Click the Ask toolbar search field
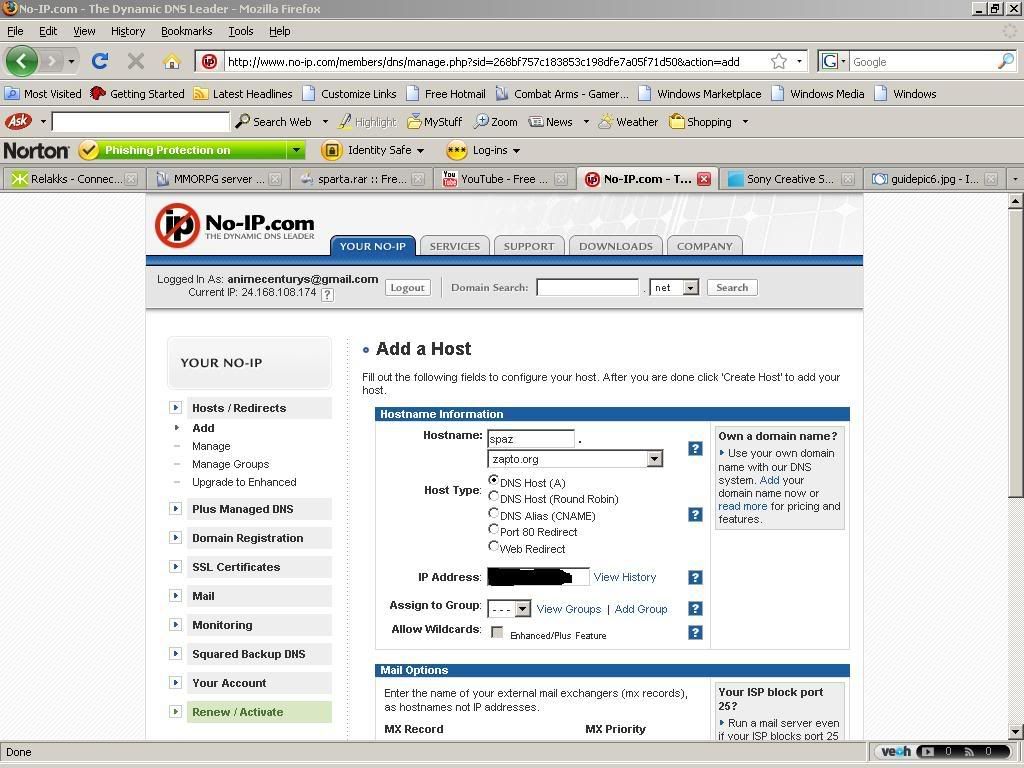This screenshot has width=1024, height=768. click(x=141, y=121)
